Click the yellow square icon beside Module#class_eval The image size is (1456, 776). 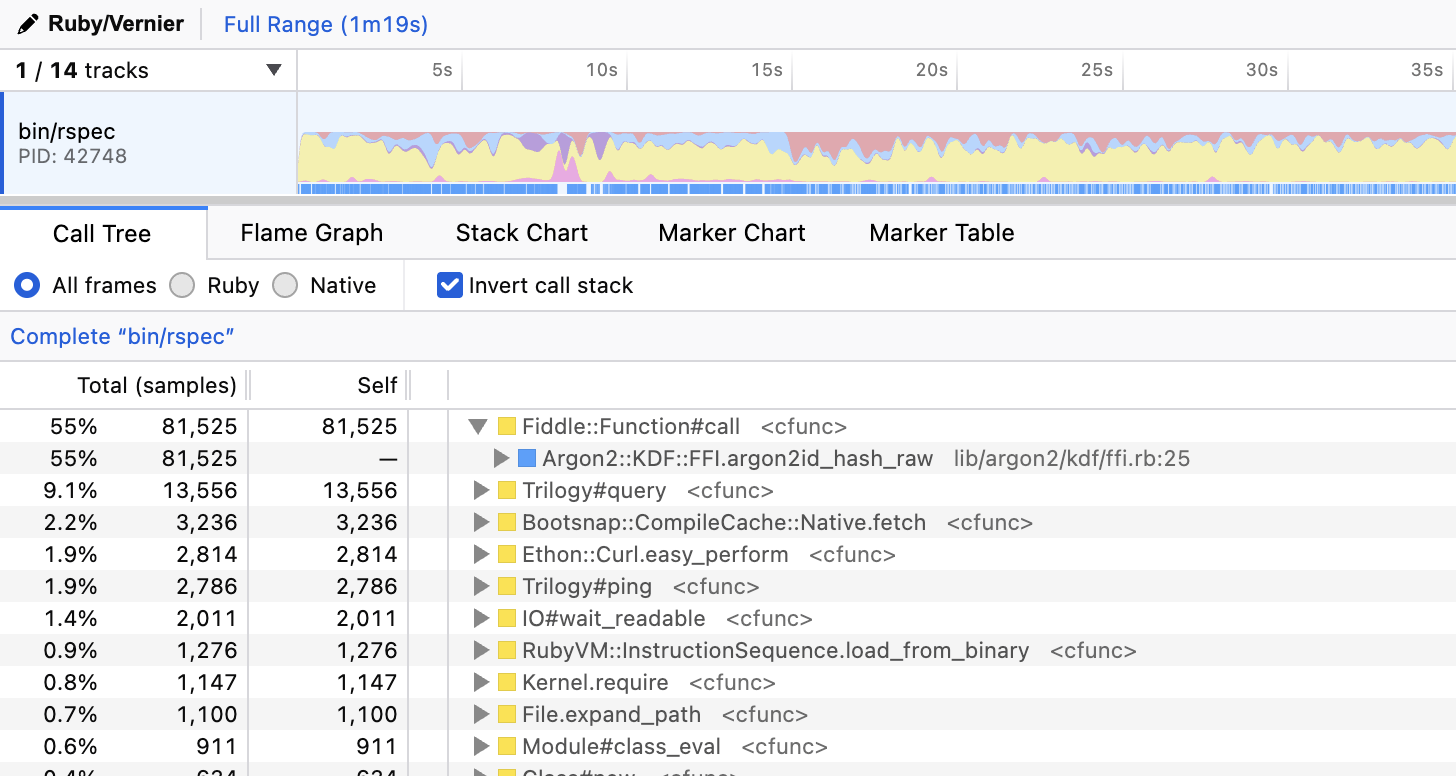pyautogui.click(x=507, y=747)
